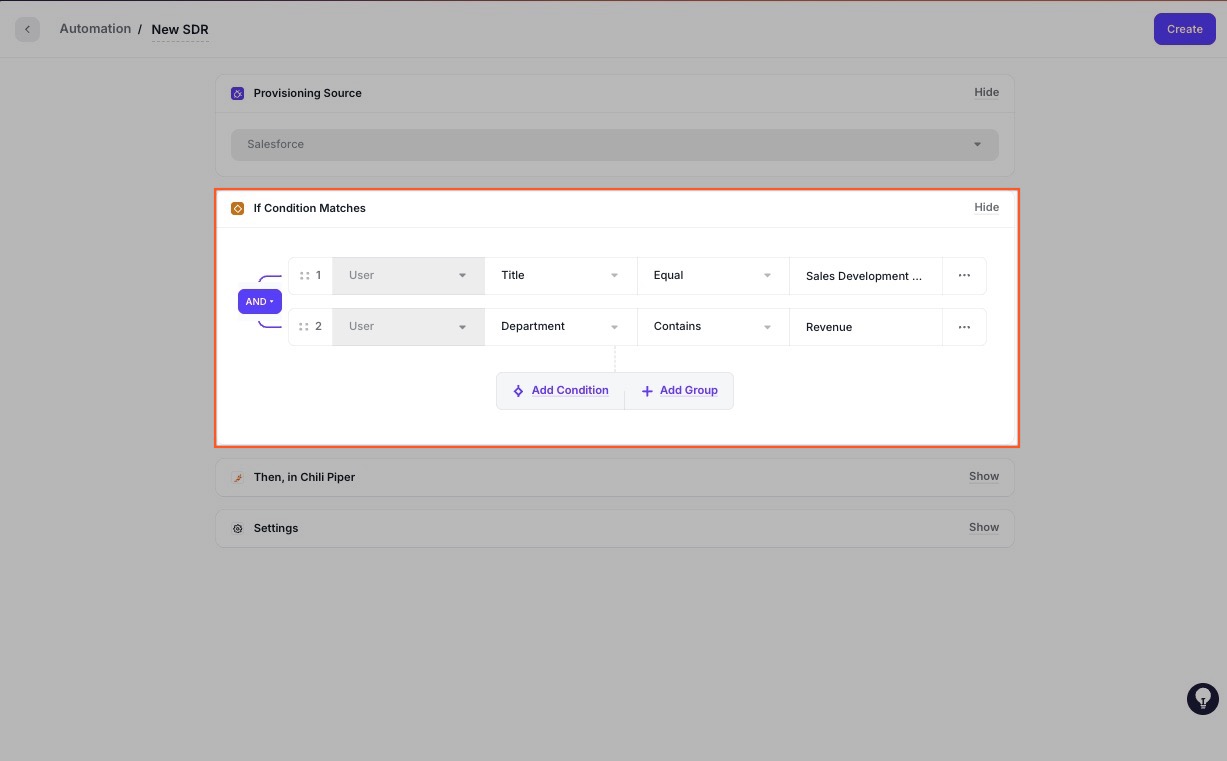Screen dimensions: 1227x761
Task: Click the drag handle of condition 1
Action: 304,276
